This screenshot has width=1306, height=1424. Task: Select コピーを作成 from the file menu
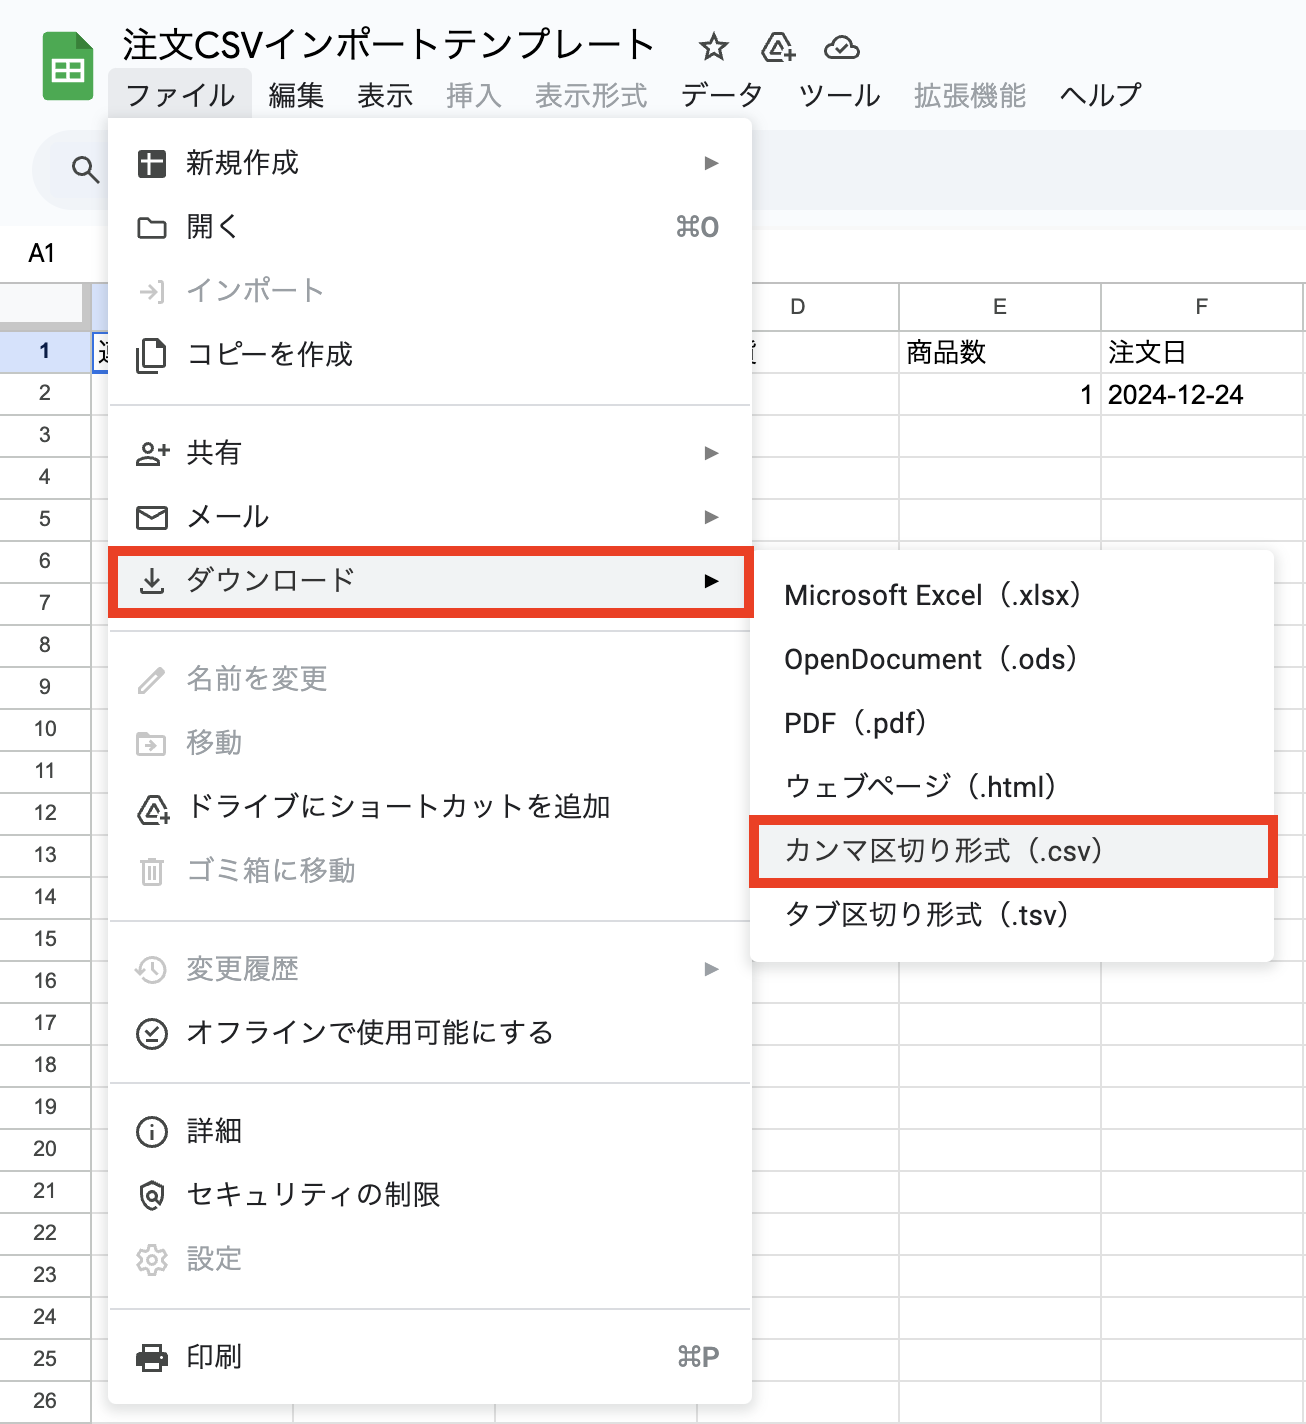click(x=269, y=355)
